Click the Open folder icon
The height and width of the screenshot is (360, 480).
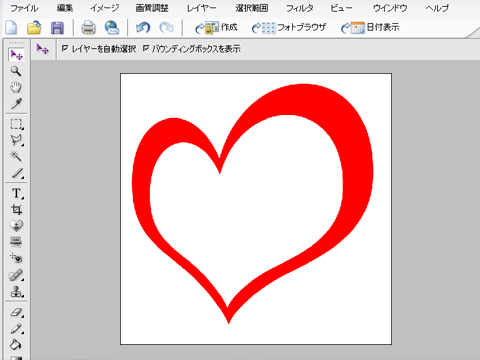34,27
